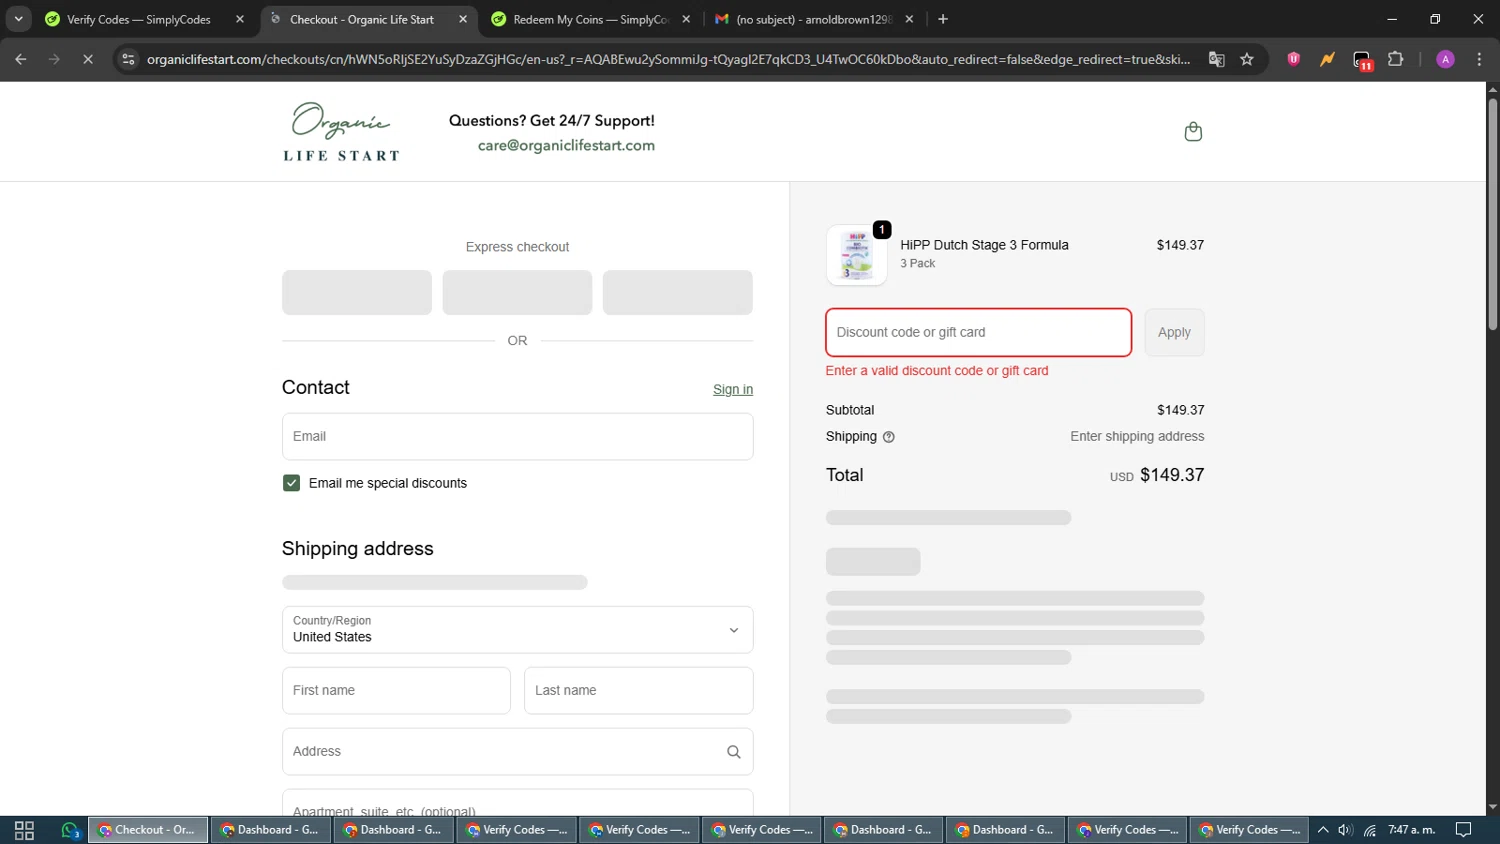
Task: Open the Extensions puzzle piece menu
Action: [x=1396, y=60]
